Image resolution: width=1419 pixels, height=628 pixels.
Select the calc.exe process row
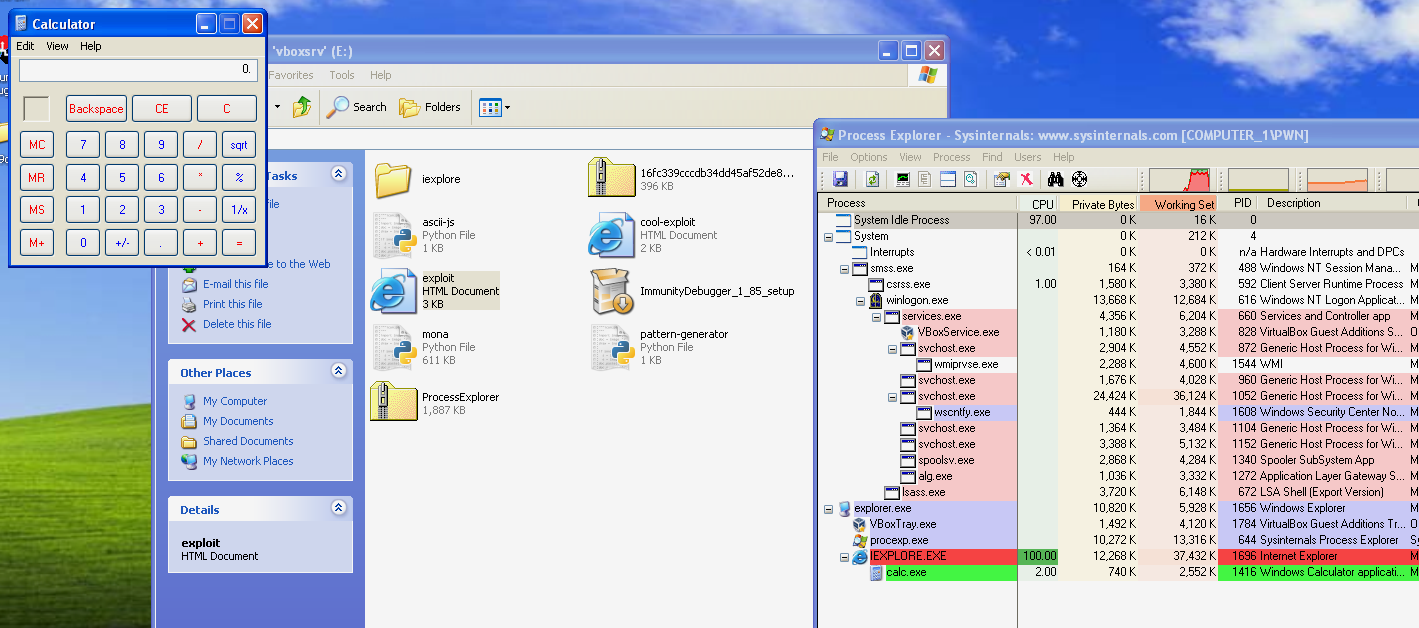(1118, 572)
